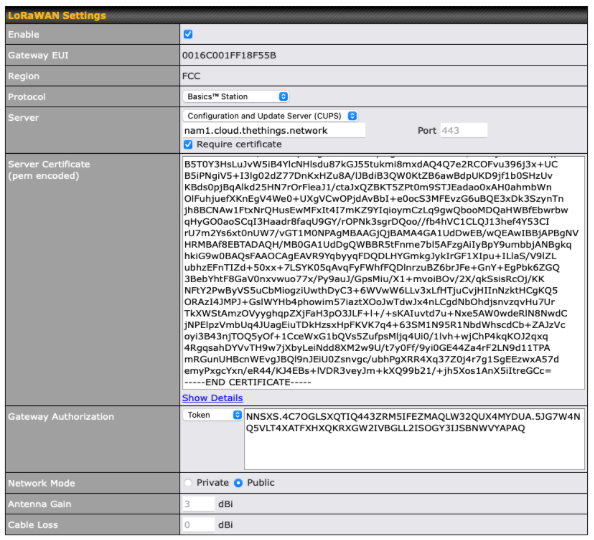This screenshot has height=540, width=594.
Task: Toggle the Enable LoRaWAN checkbox
Action: click(188, 34)
